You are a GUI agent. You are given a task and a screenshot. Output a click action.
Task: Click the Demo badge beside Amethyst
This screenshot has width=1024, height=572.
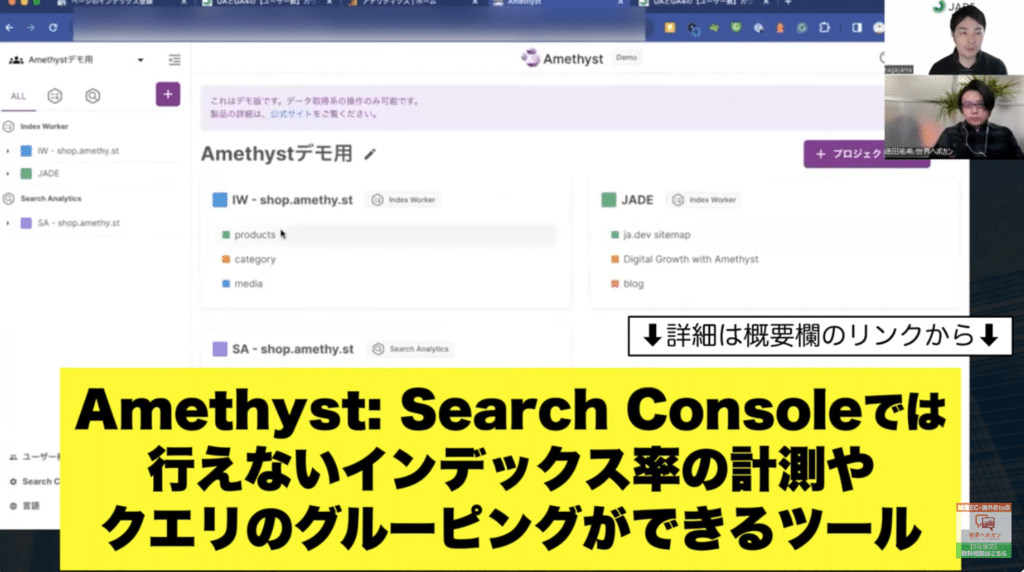point(626,57)
